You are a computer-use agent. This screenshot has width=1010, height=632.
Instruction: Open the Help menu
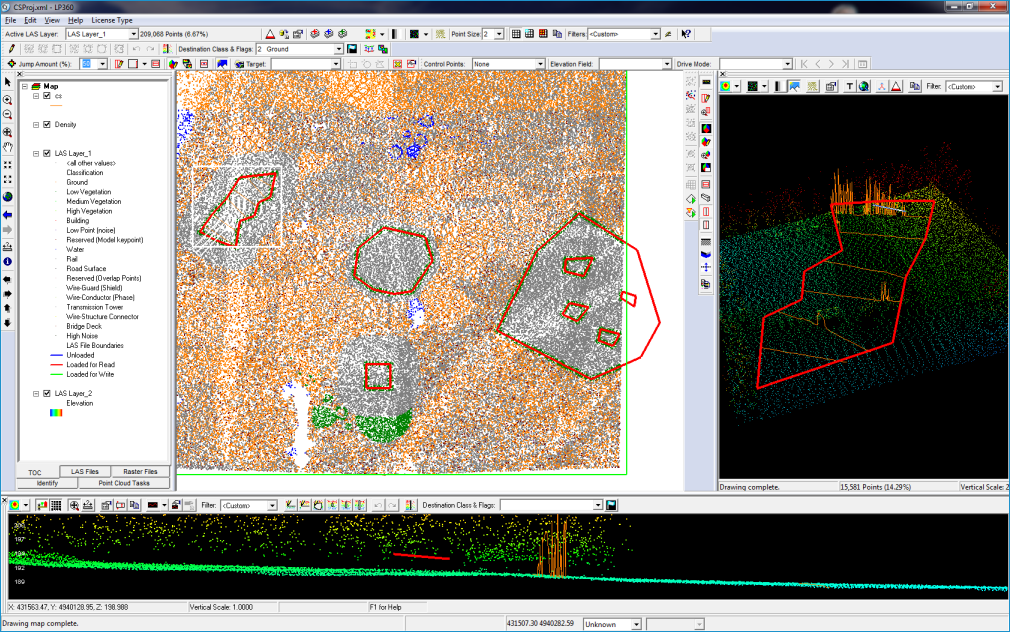[x=75, y=20]
